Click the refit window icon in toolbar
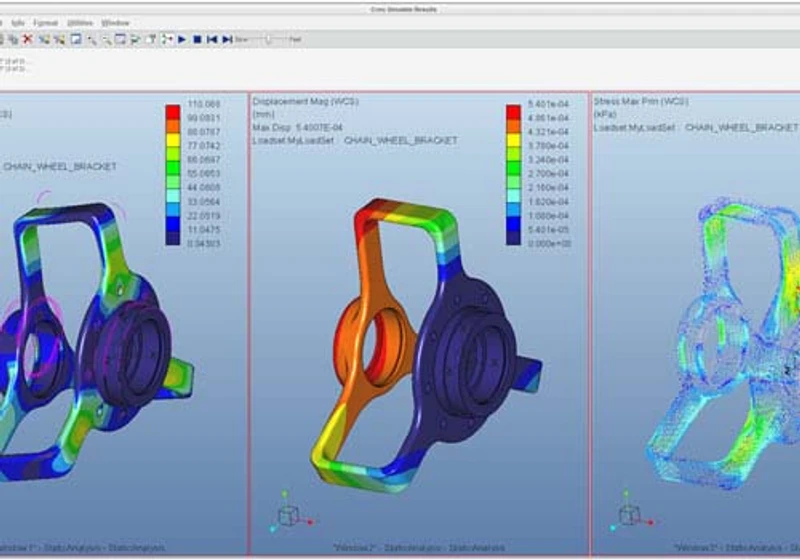The image size is (800, 560). point(120,39)
